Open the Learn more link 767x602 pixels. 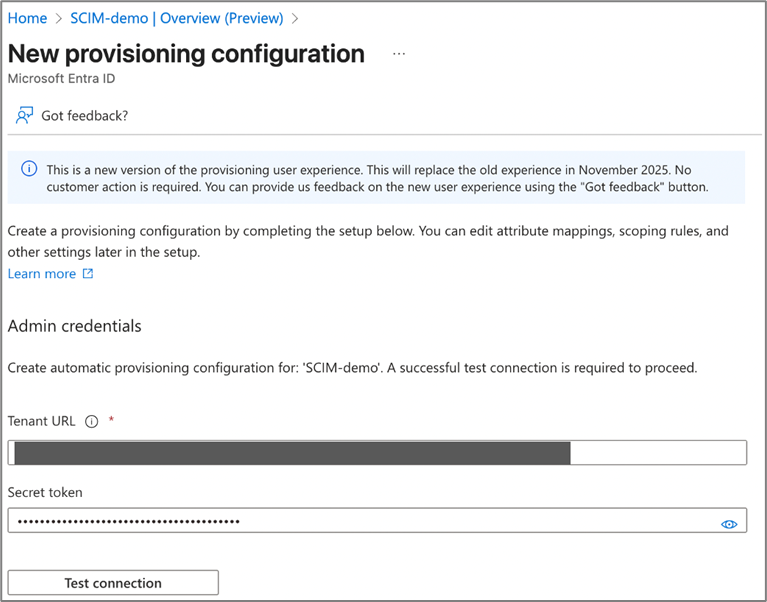42,273
